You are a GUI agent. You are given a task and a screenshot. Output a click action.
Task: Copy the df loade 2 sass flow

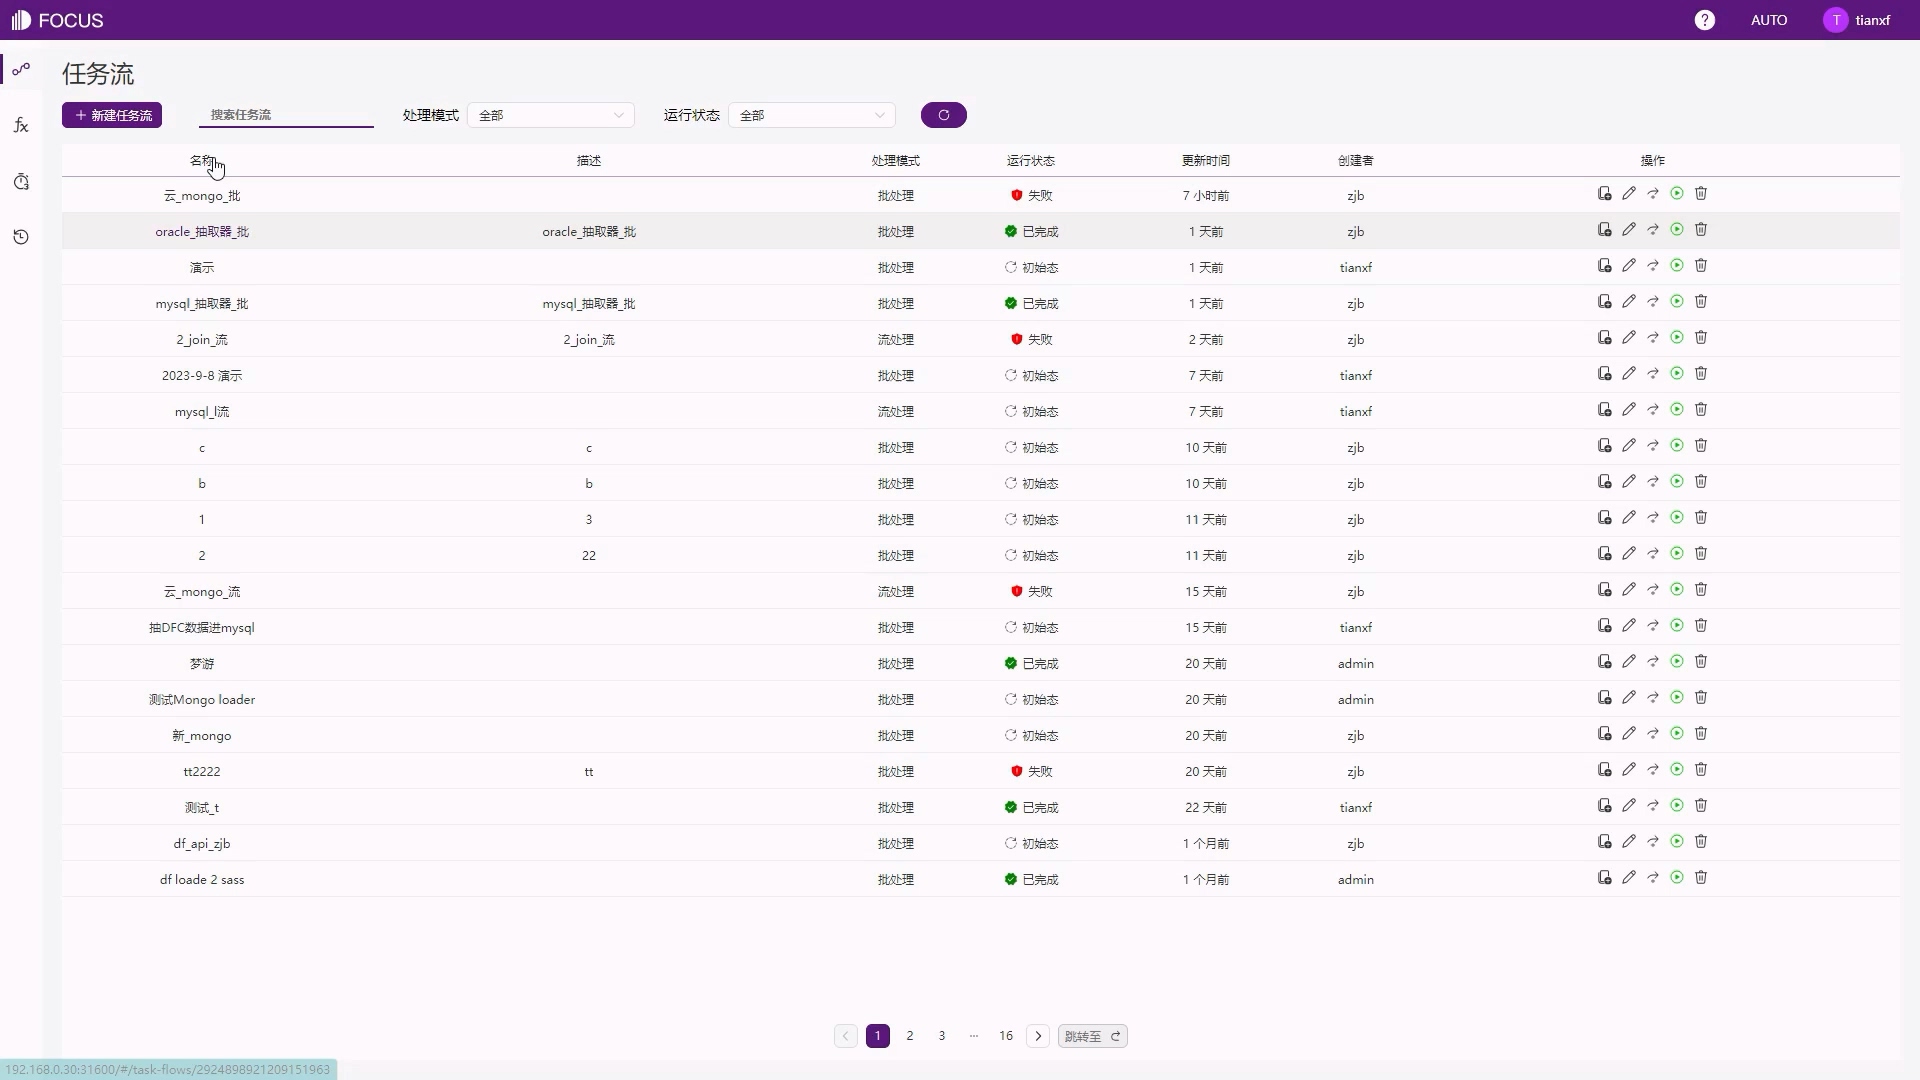point(1605,878)
